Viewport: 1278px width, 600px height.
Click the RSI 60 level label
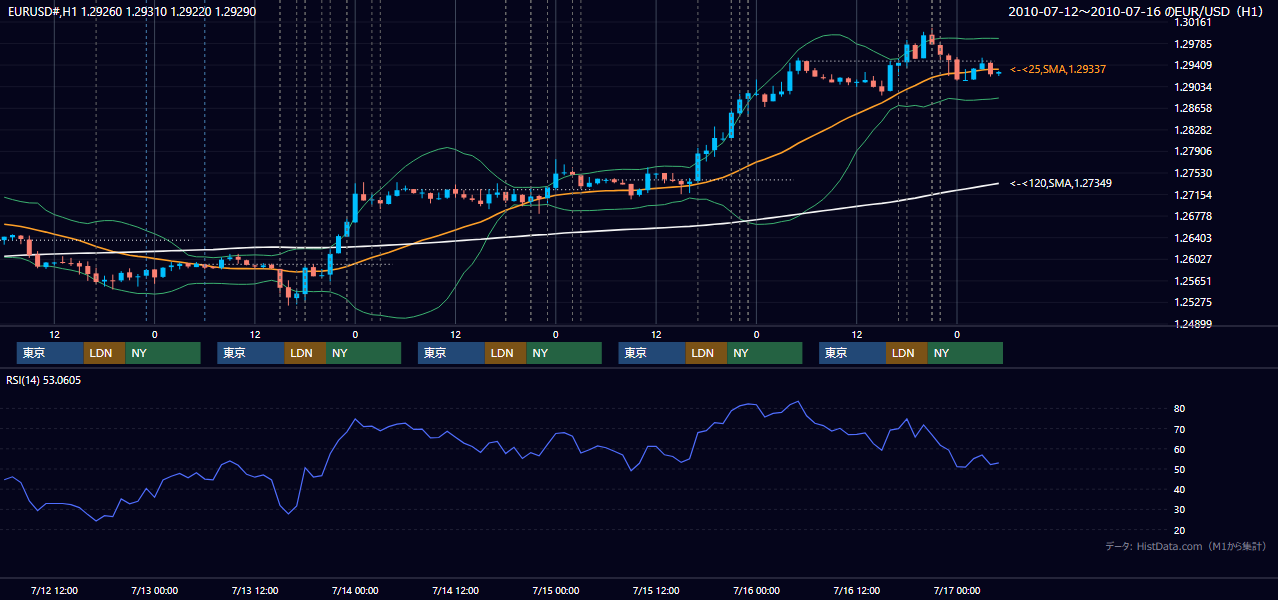click(x=1180, y=449)
